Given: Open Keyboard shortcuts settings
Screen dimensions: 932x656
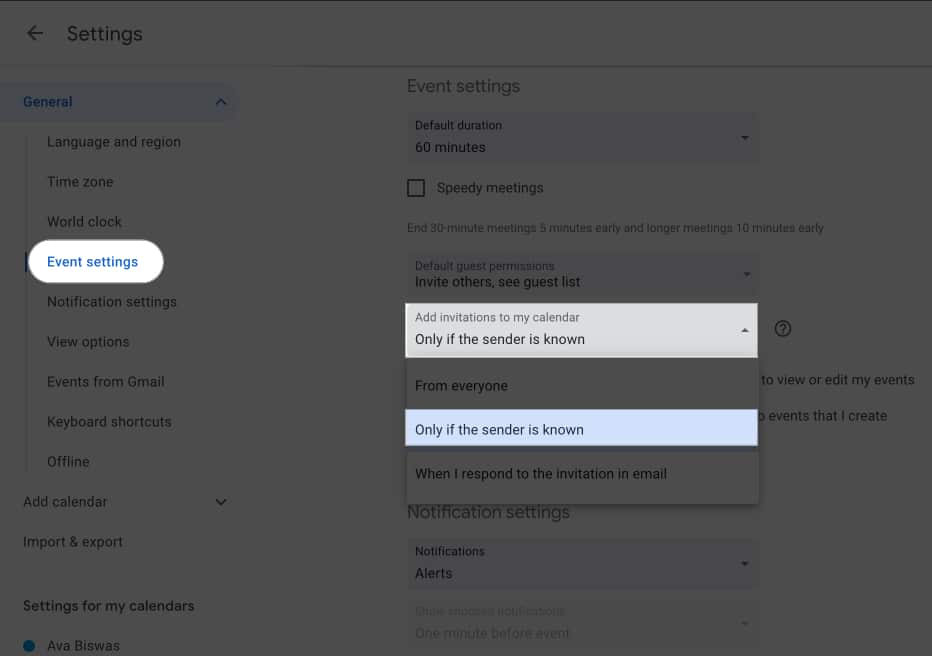Looking at the screenshot, I should 109,421.
